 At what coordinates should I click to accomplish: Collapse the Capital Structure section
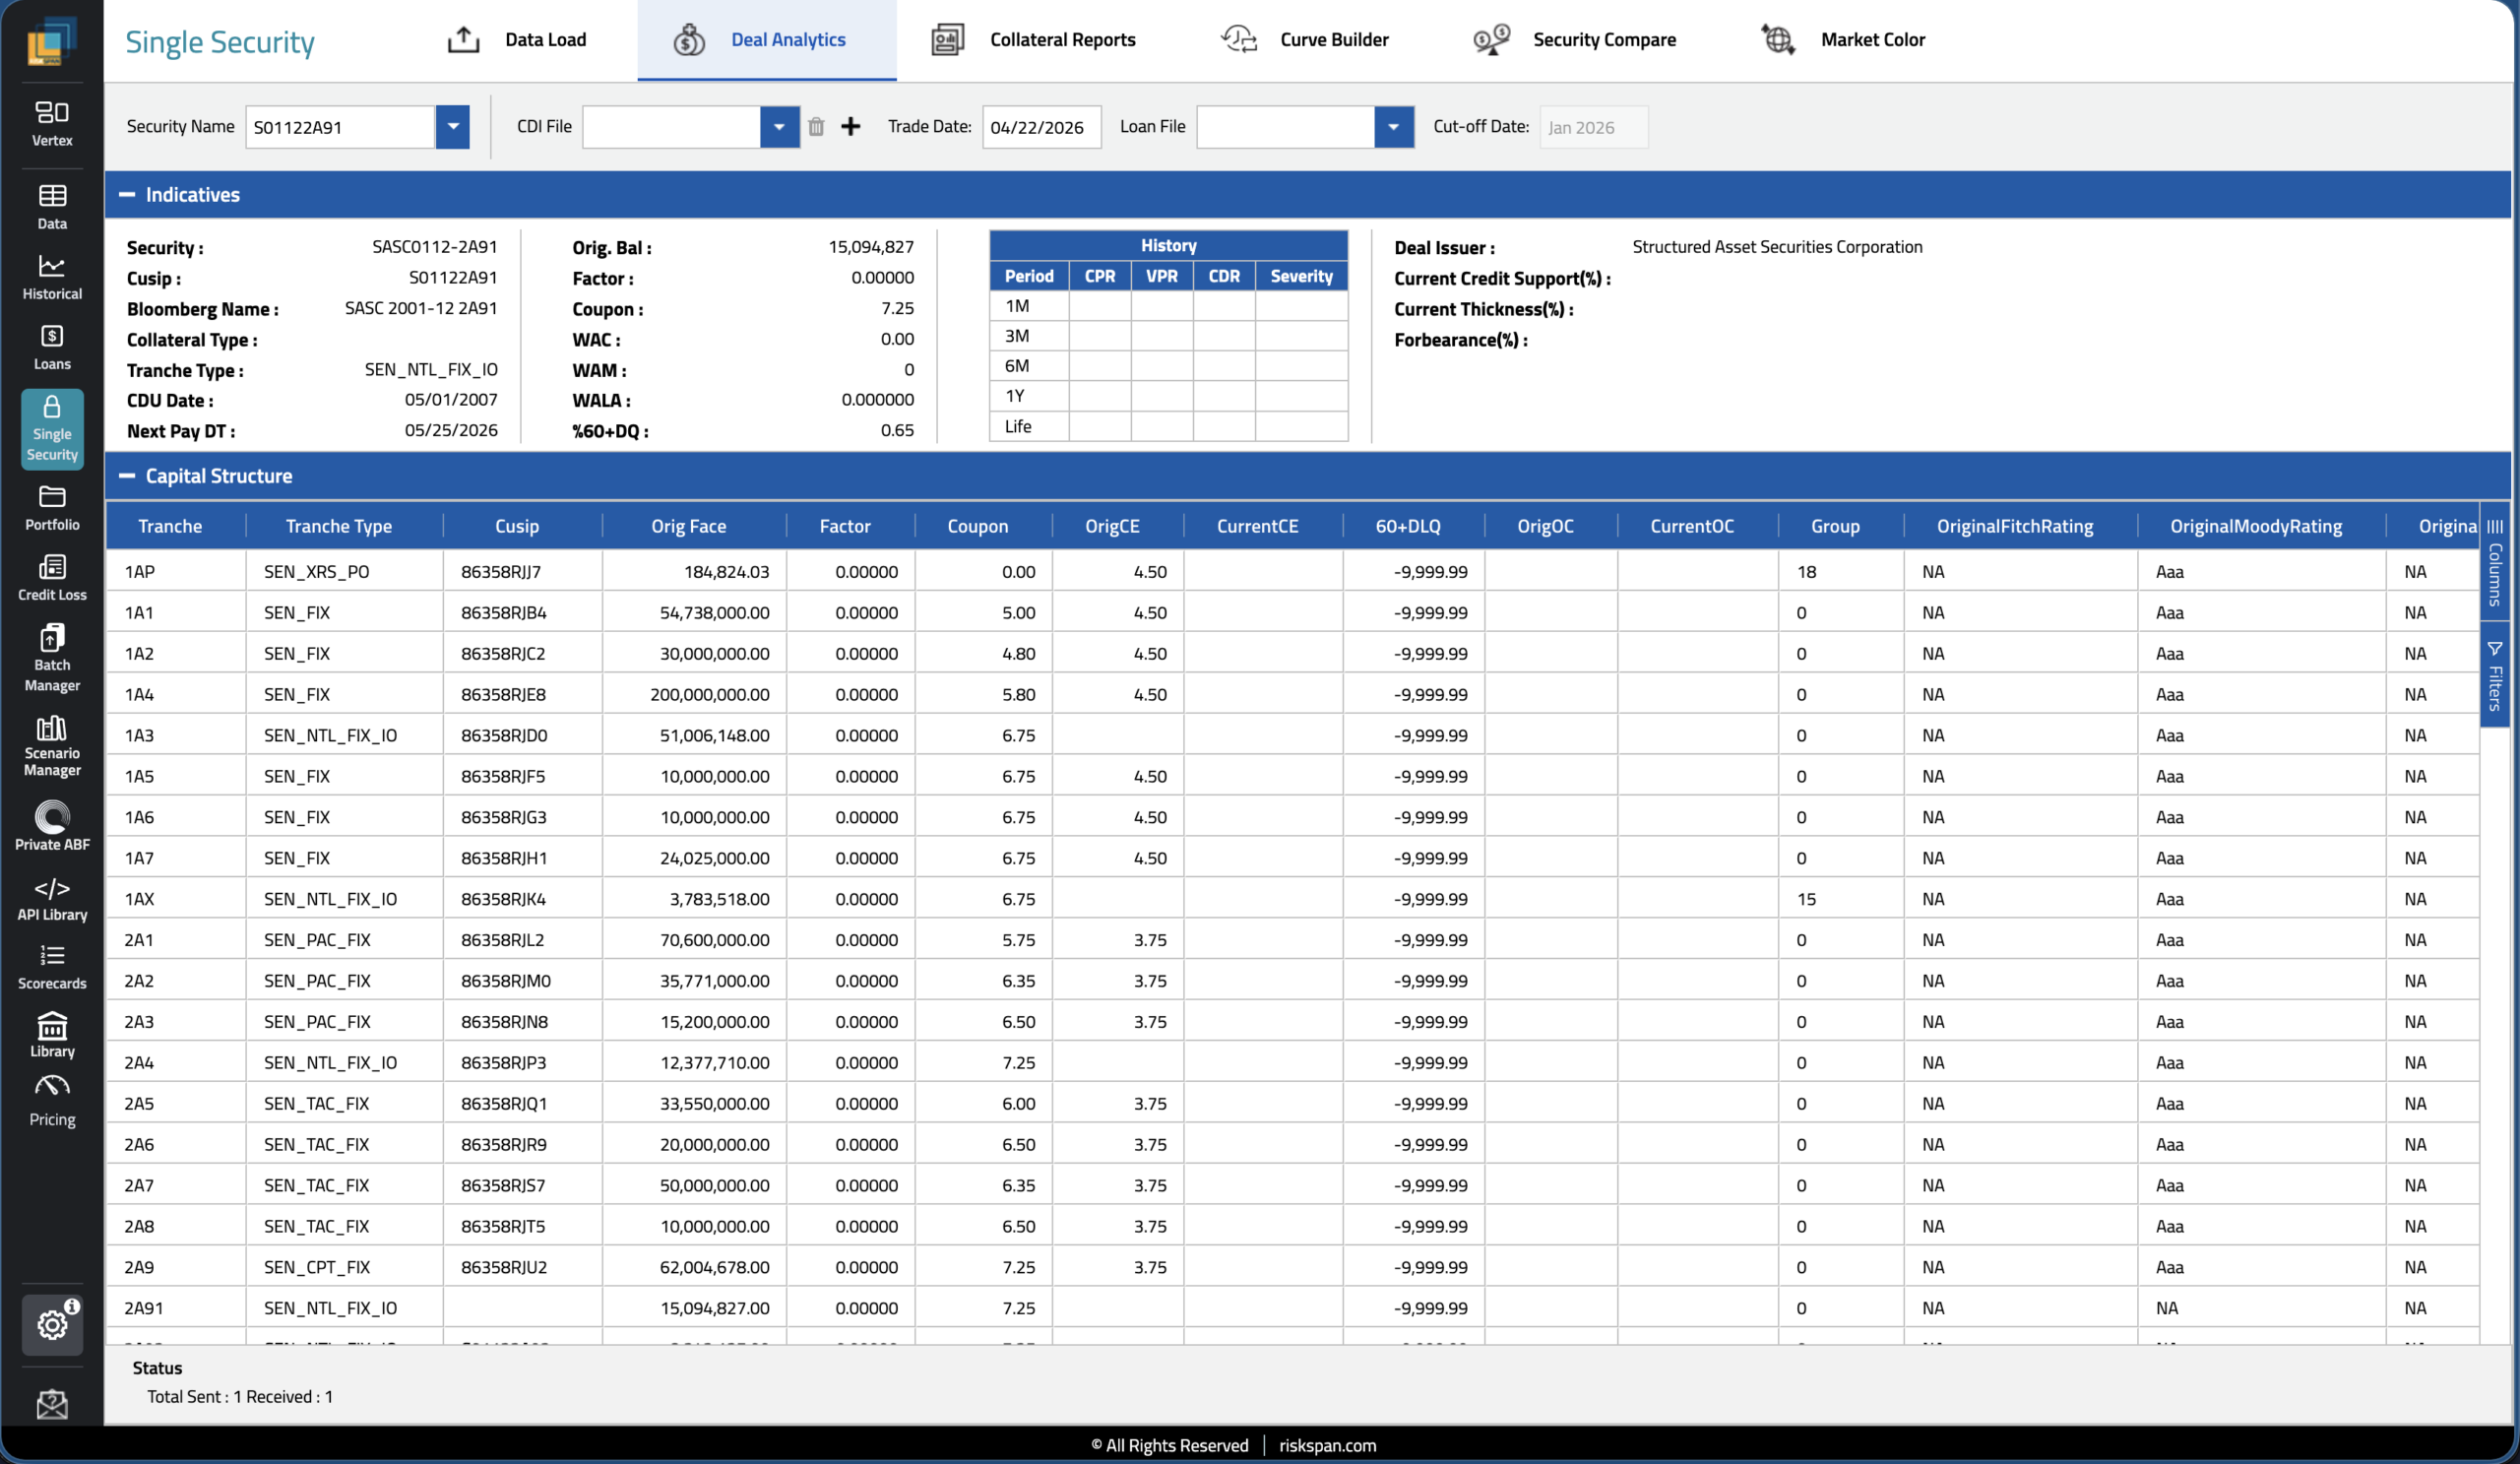pyautogui.click(x=127, y=476)
